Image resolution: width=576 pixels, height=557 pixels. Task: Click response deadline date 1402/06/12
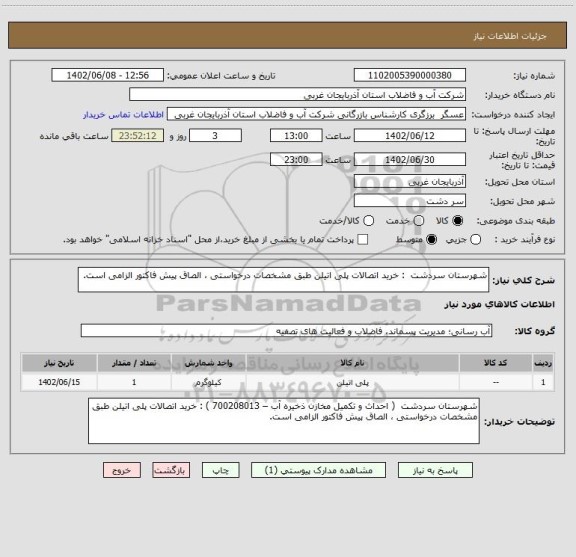pyautogui.click(x=410, y=136)
